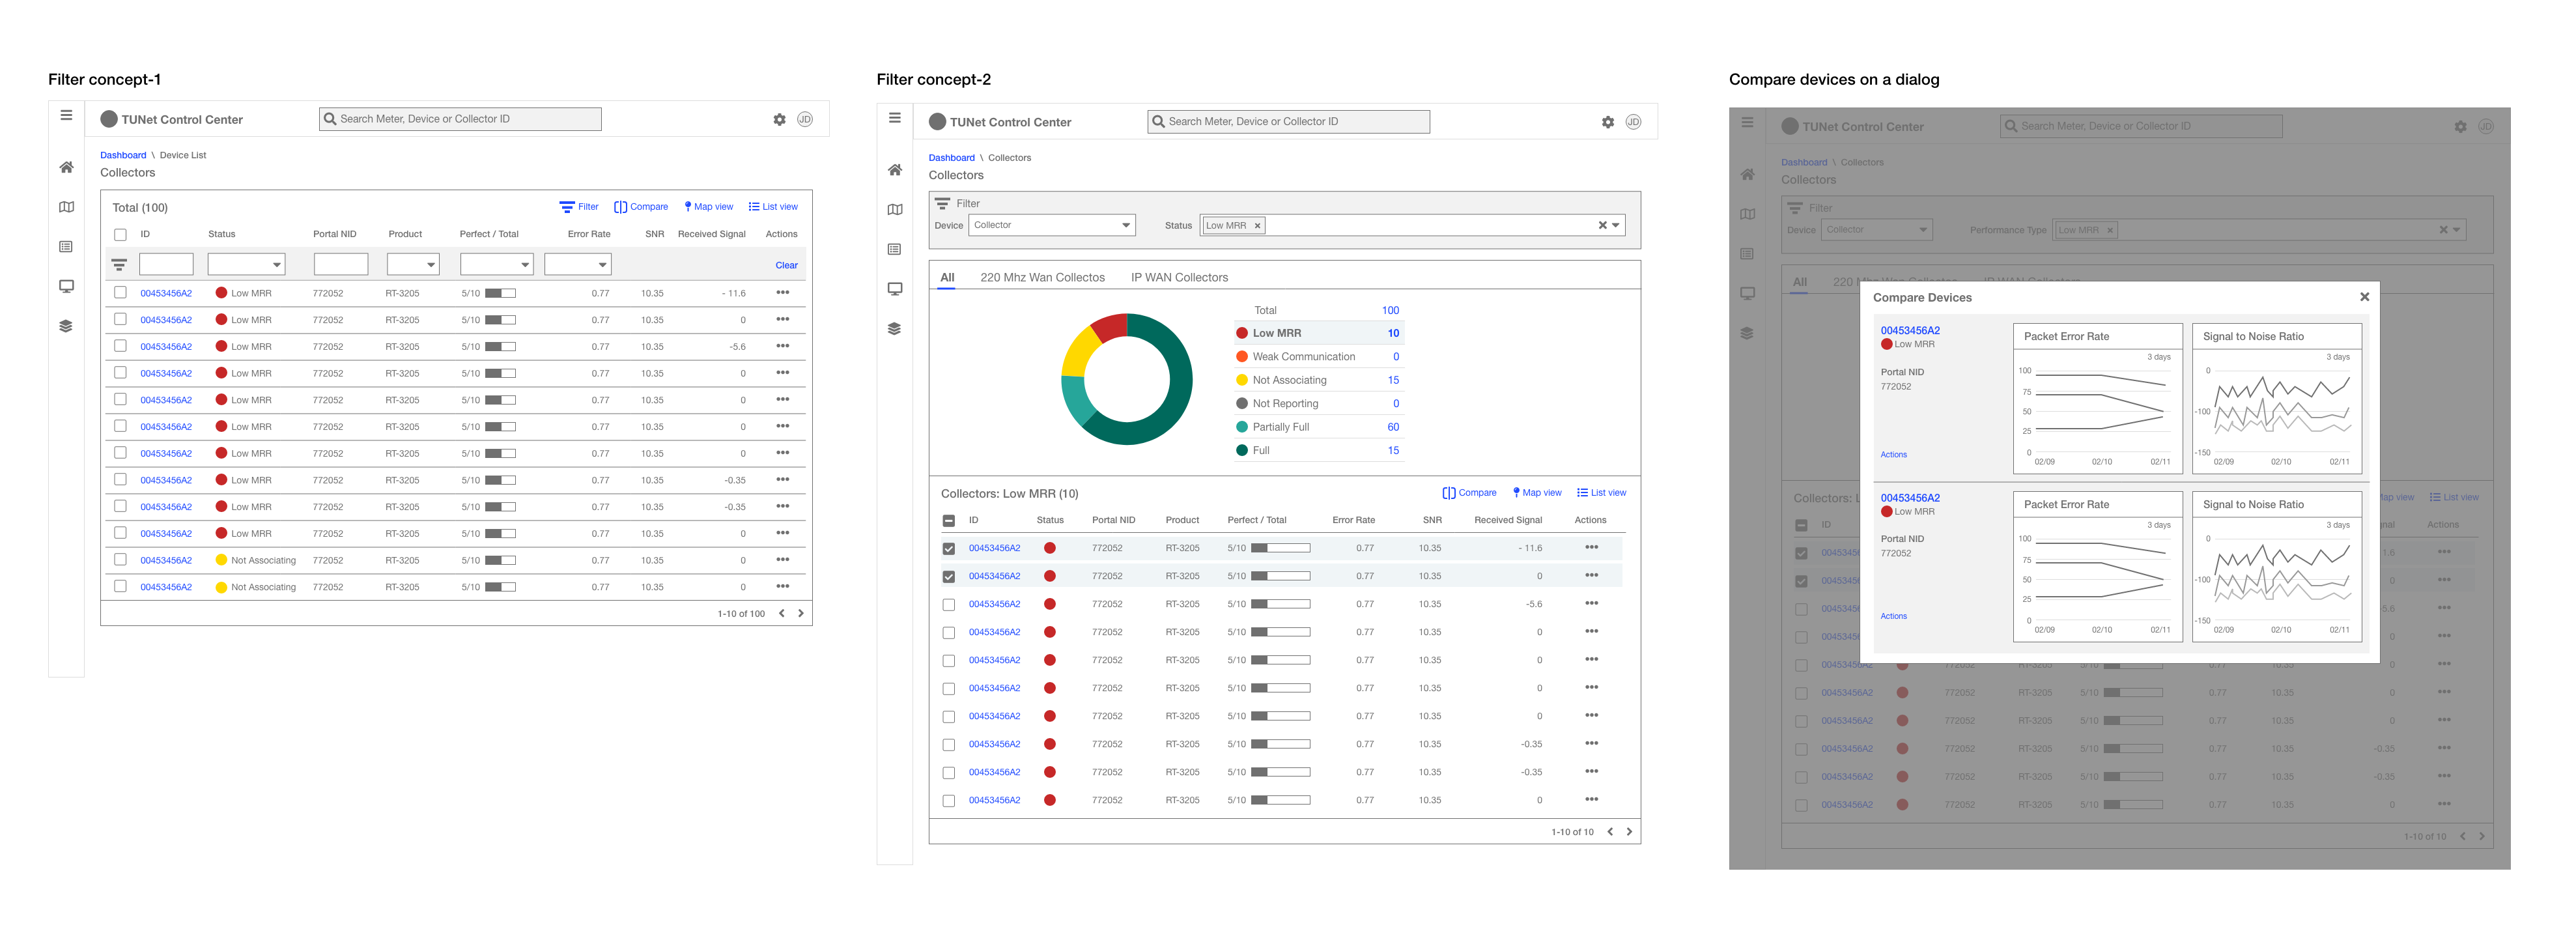The image size is (2576, 927).
Task: Click monitor icon in Filter concept-1 sidebar
Action: point(66,286)
